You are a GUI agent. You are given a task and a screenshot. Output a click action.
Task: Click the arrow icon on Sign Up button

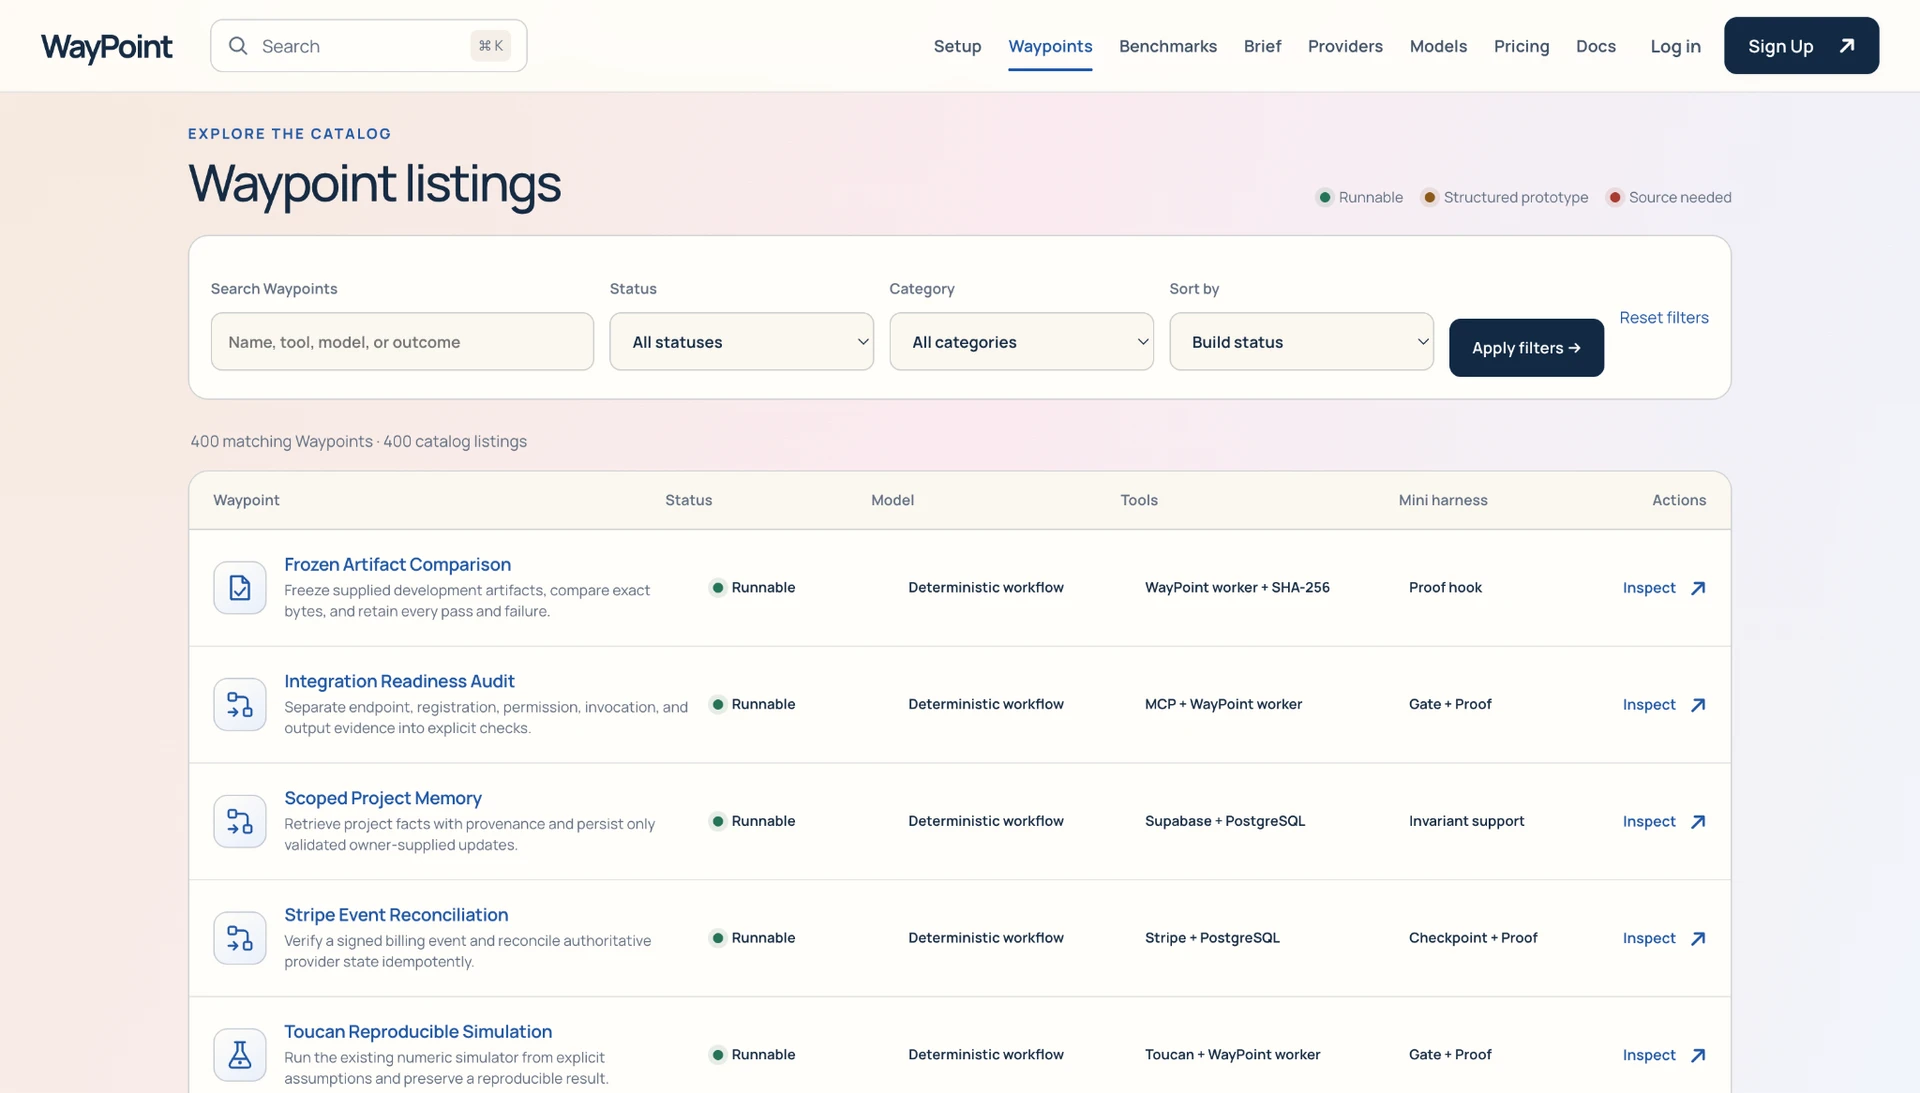tap(1847, 46)
